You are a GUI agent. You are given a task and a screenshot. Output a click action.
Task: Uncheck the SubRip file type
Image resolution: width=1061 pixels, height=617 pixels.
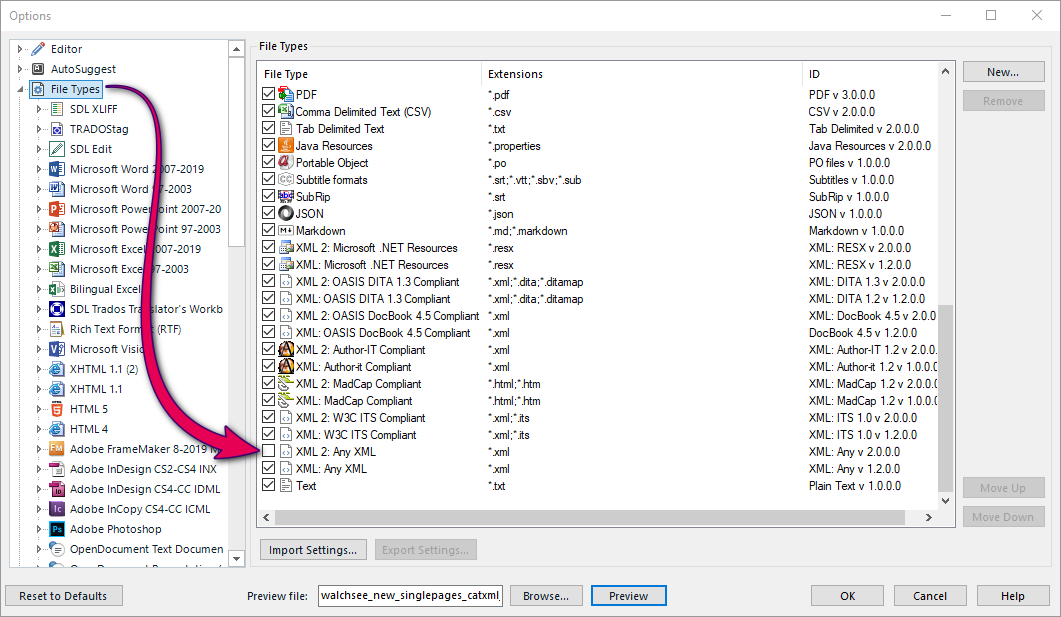coord(267,196)
